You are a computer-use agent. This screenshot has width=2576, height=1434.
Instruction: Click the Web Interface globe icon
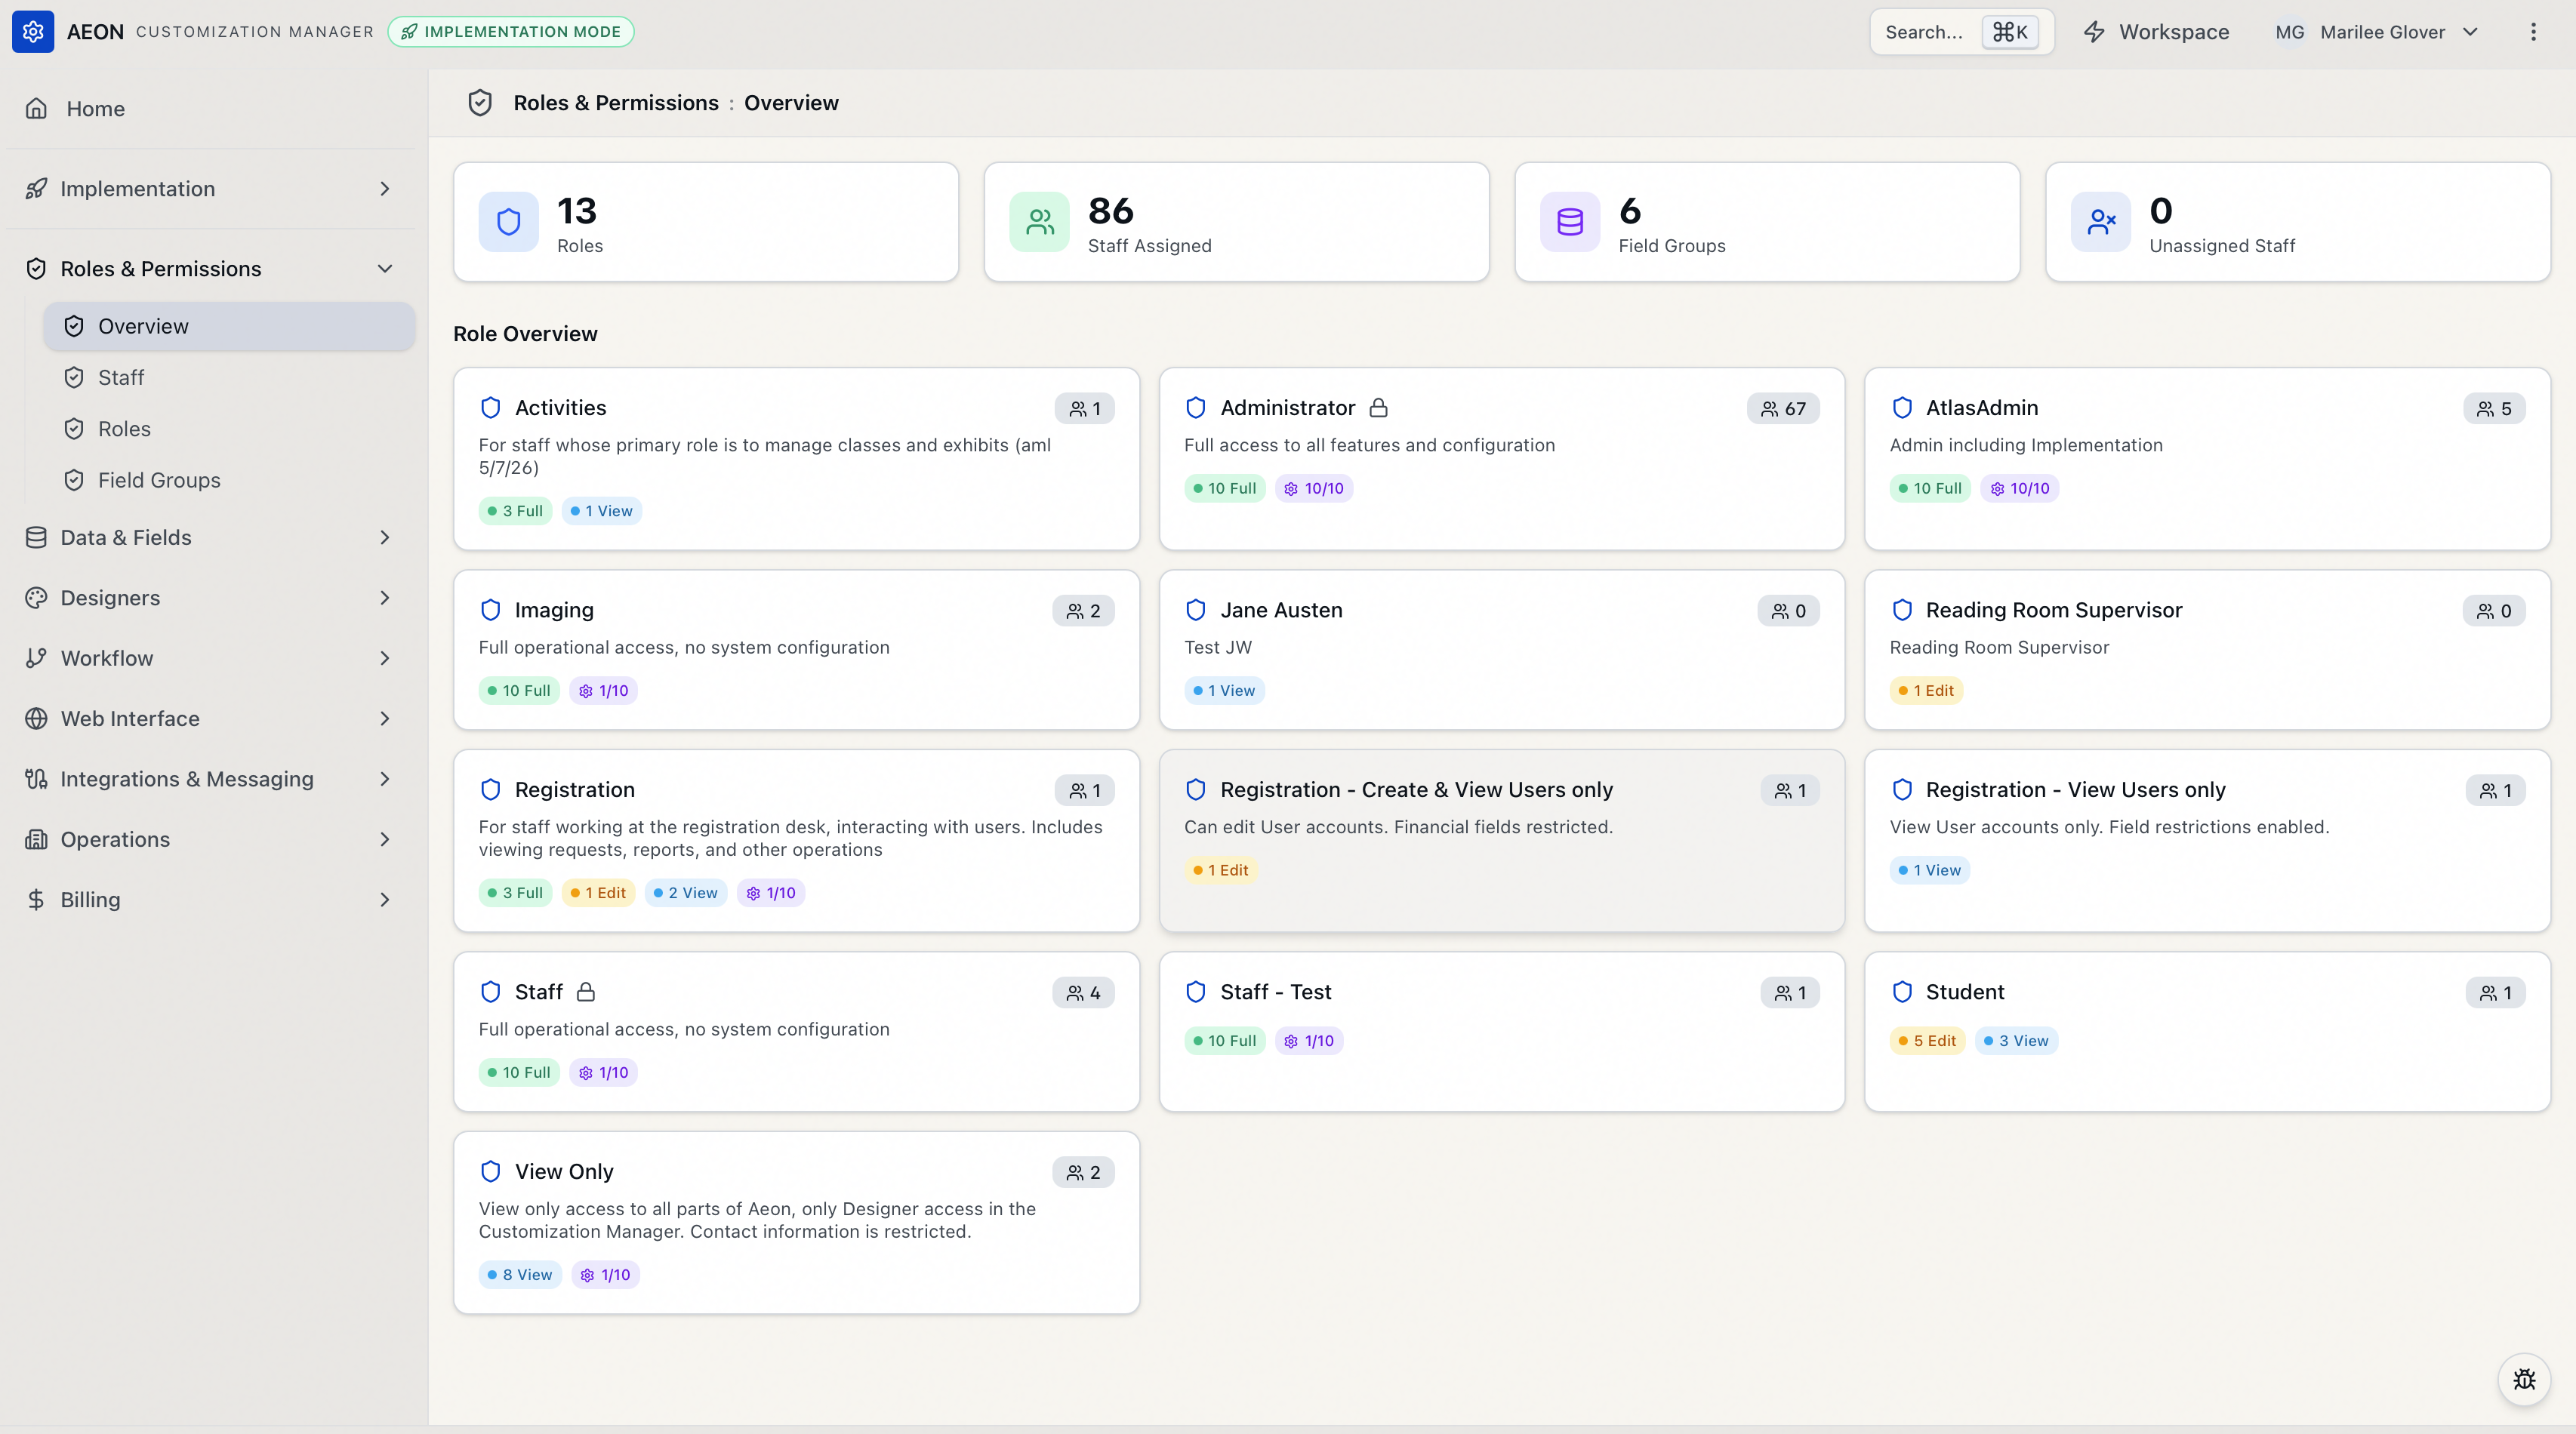pyautogui.click(x=36, y=718)
